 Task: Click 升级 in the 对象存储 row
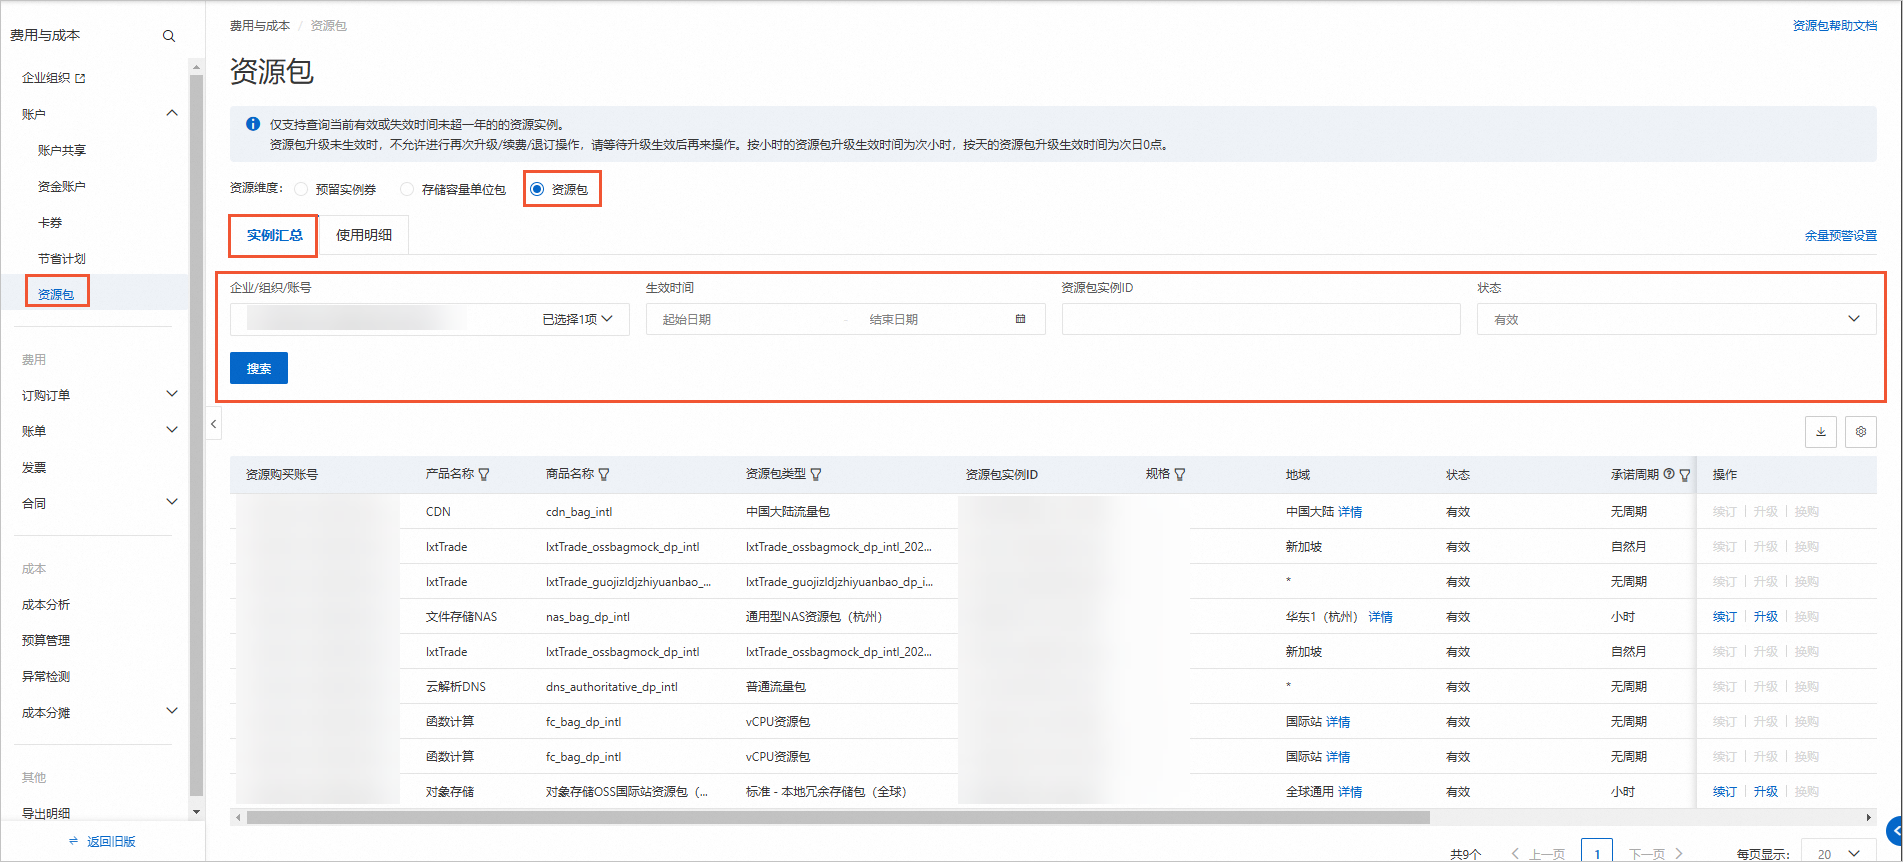(x=1766, y=791)
